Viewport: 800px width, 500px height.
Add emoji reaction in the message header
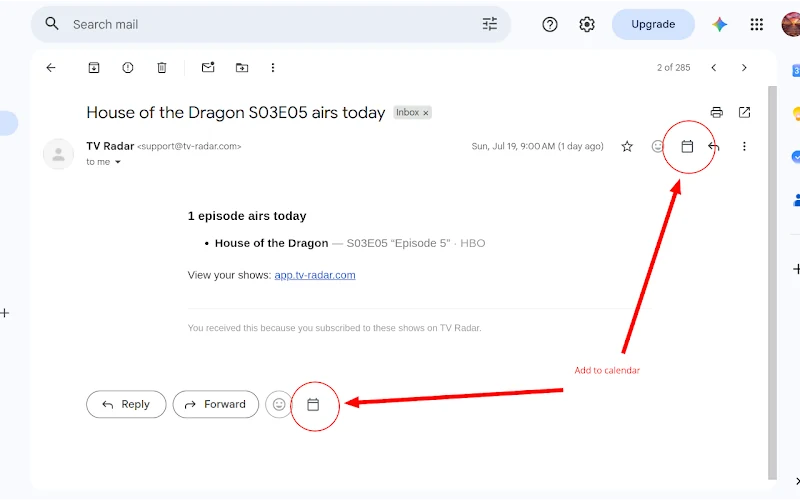pos(657,146)
